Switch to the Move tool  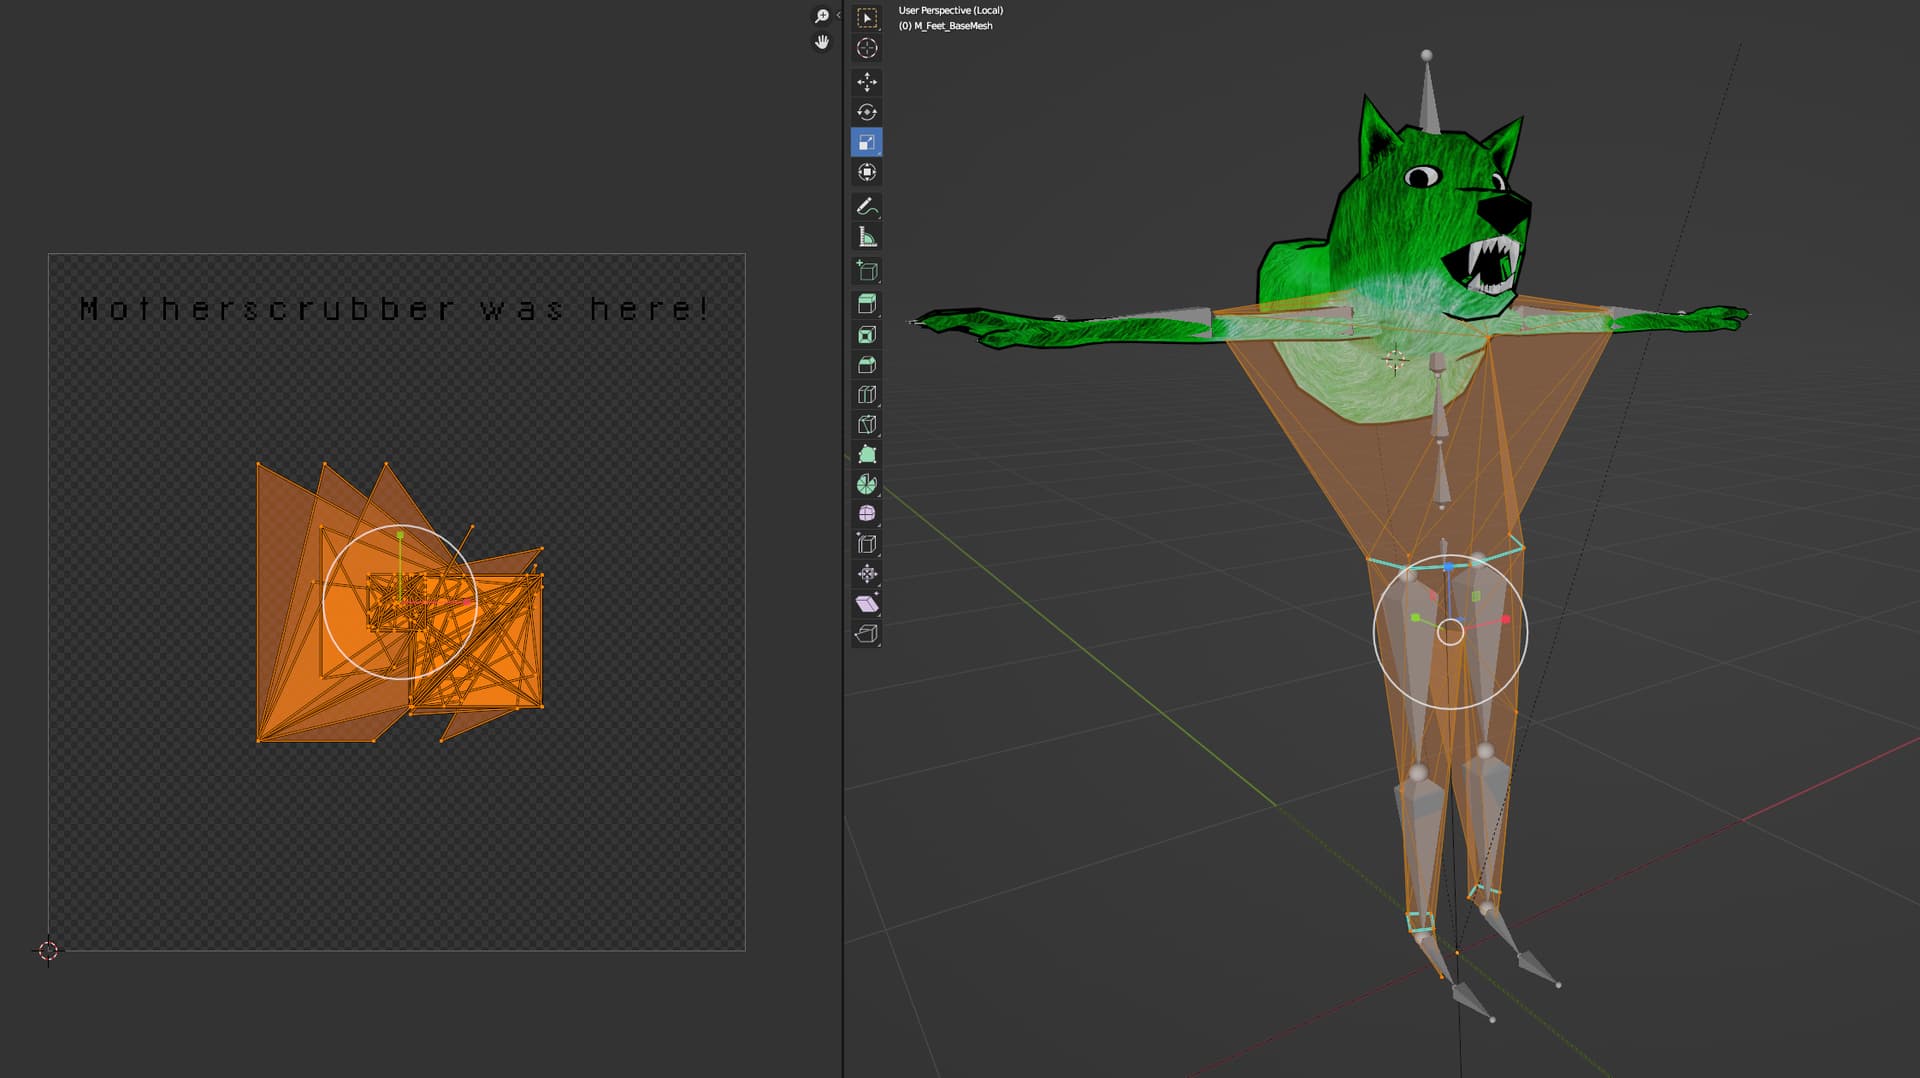[x=867, y=82]
